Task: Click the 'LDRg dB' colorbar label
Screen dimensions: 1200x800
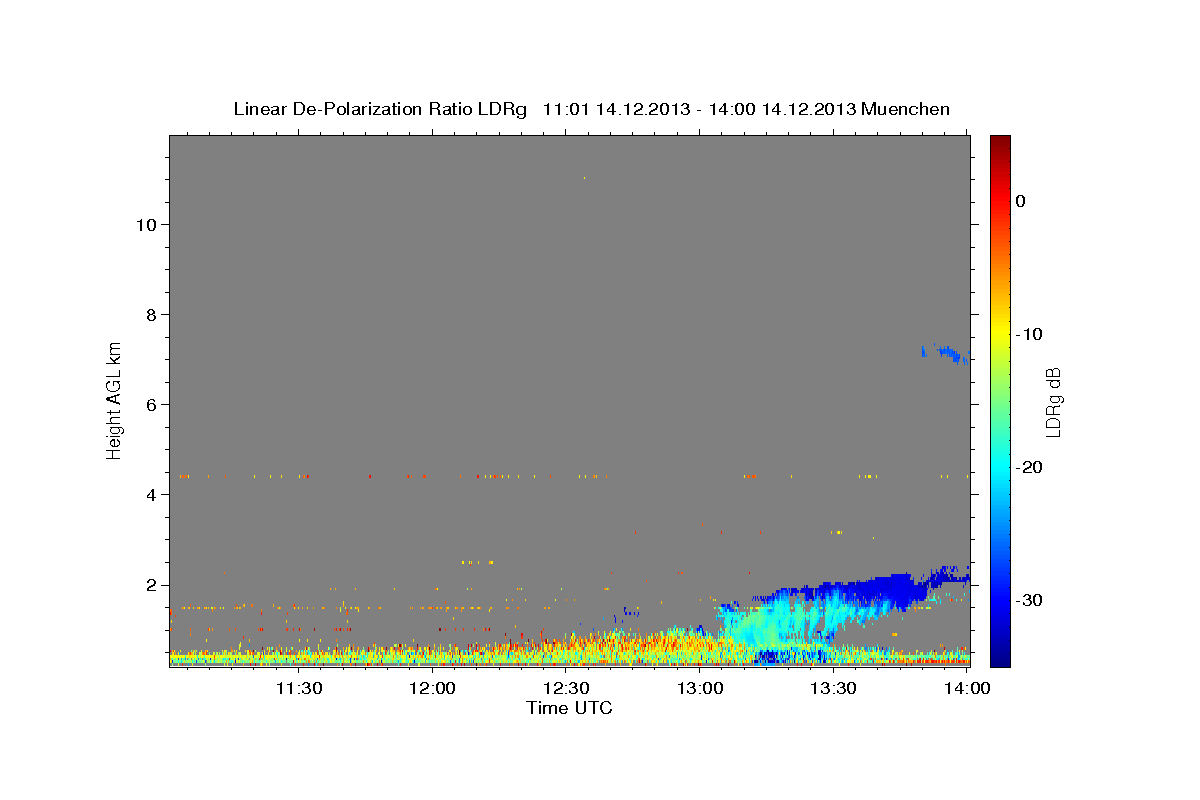Action: pyautogui.click(x=1052, y=401)
